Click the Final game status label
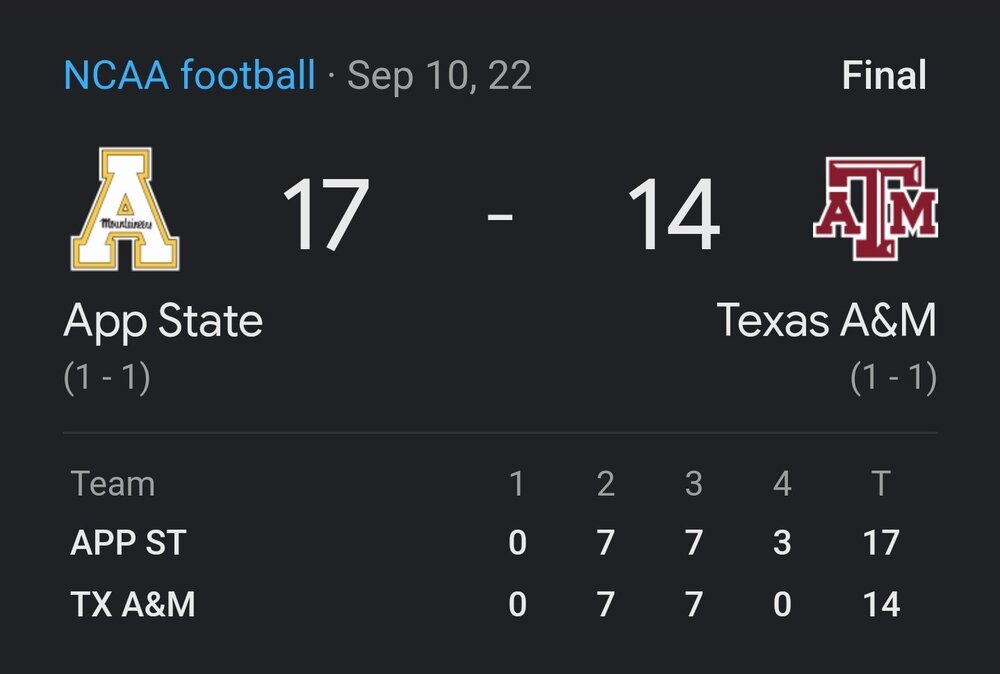The image size is (1000, 674). (884, 76)
